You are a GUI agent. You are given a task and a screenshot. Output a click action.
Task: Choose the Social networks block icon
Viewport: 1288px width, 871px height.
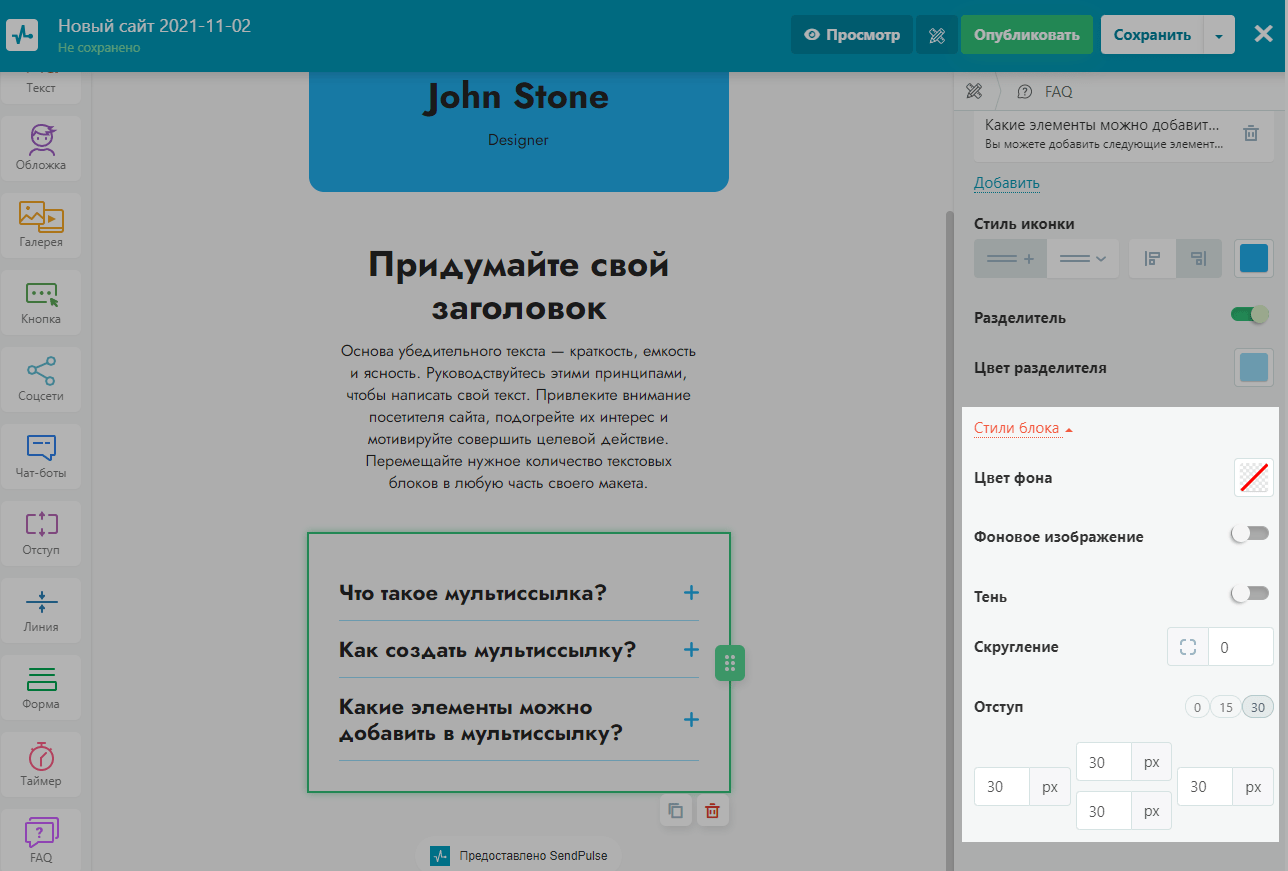[41, 377]
